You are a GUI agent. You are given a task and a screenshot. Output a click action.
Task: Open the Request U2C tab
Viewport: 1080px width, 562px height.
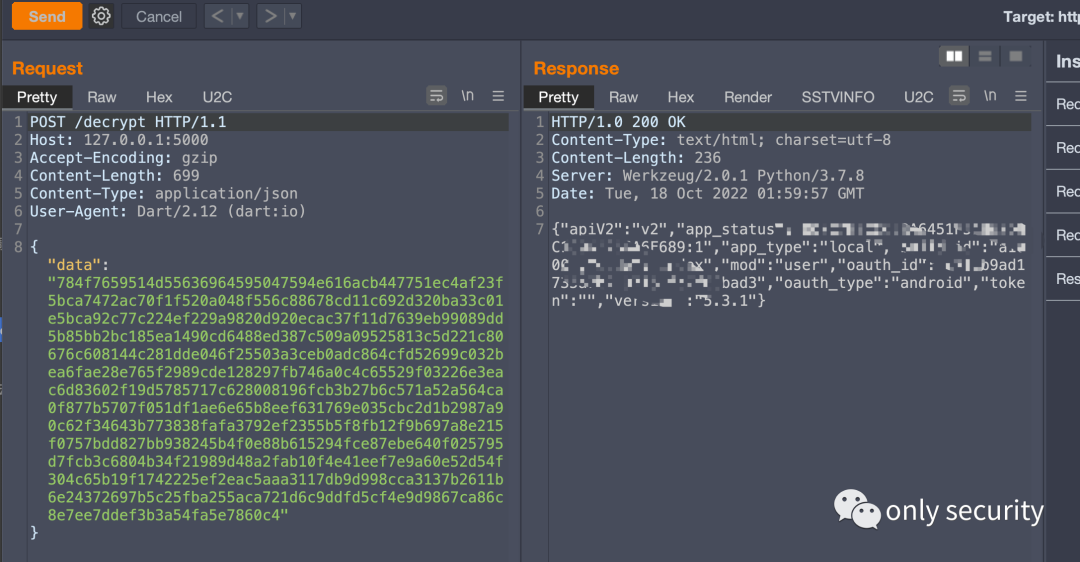pyautogui.click(x=217, y=97)
